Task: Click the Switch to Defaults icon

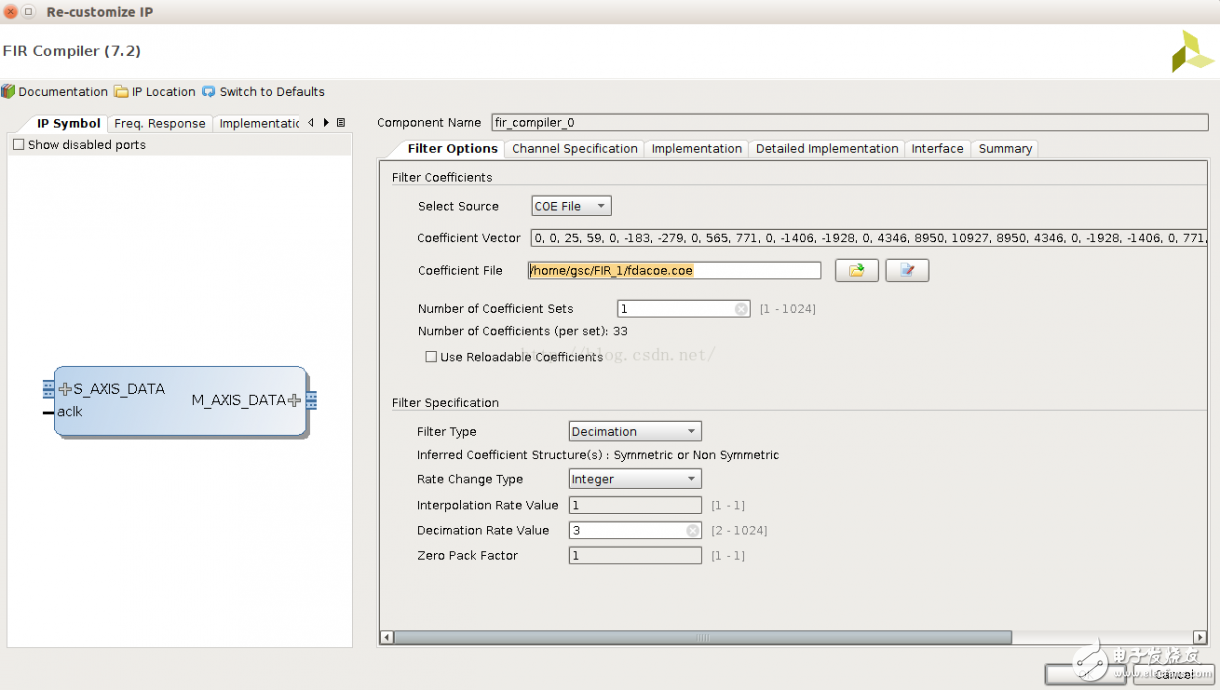Action: [x=208, y=91]
